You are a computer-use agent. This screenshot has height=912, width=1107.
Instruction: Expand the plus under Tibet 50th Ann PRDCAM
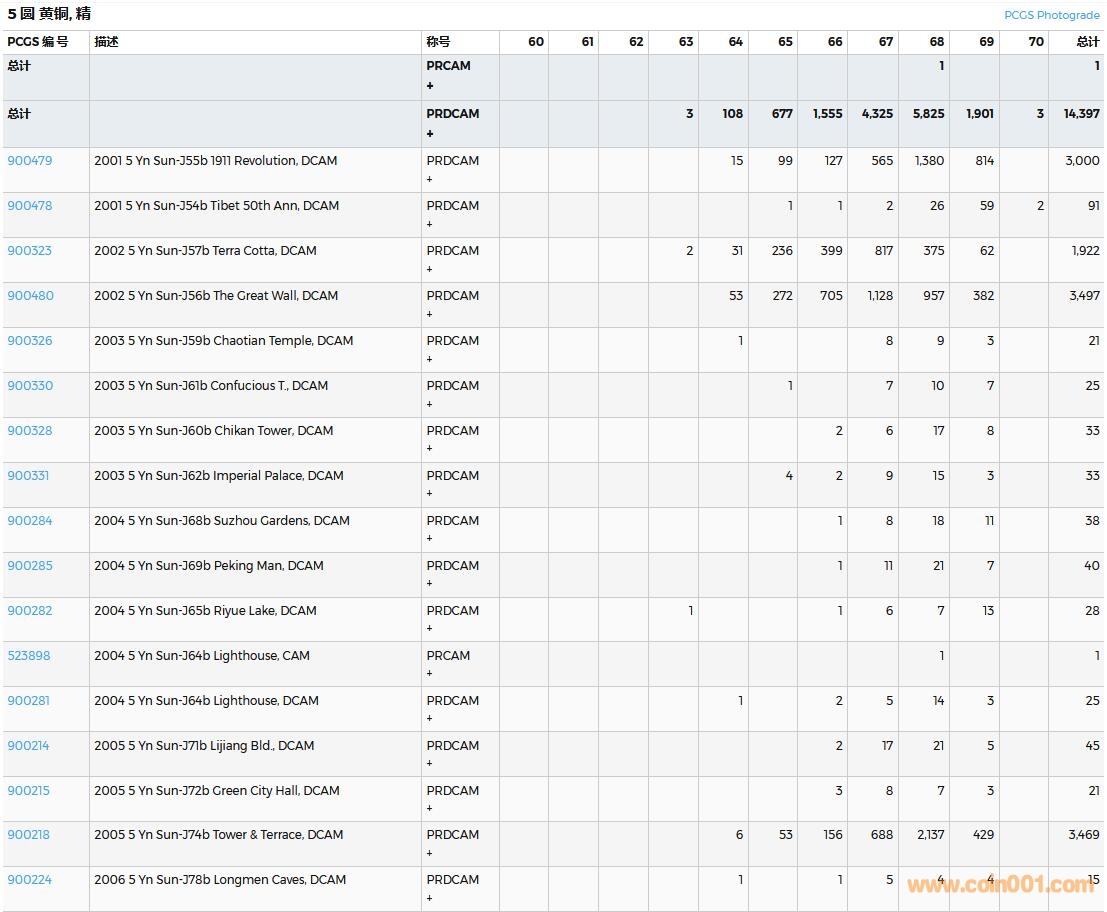point(430,224)
